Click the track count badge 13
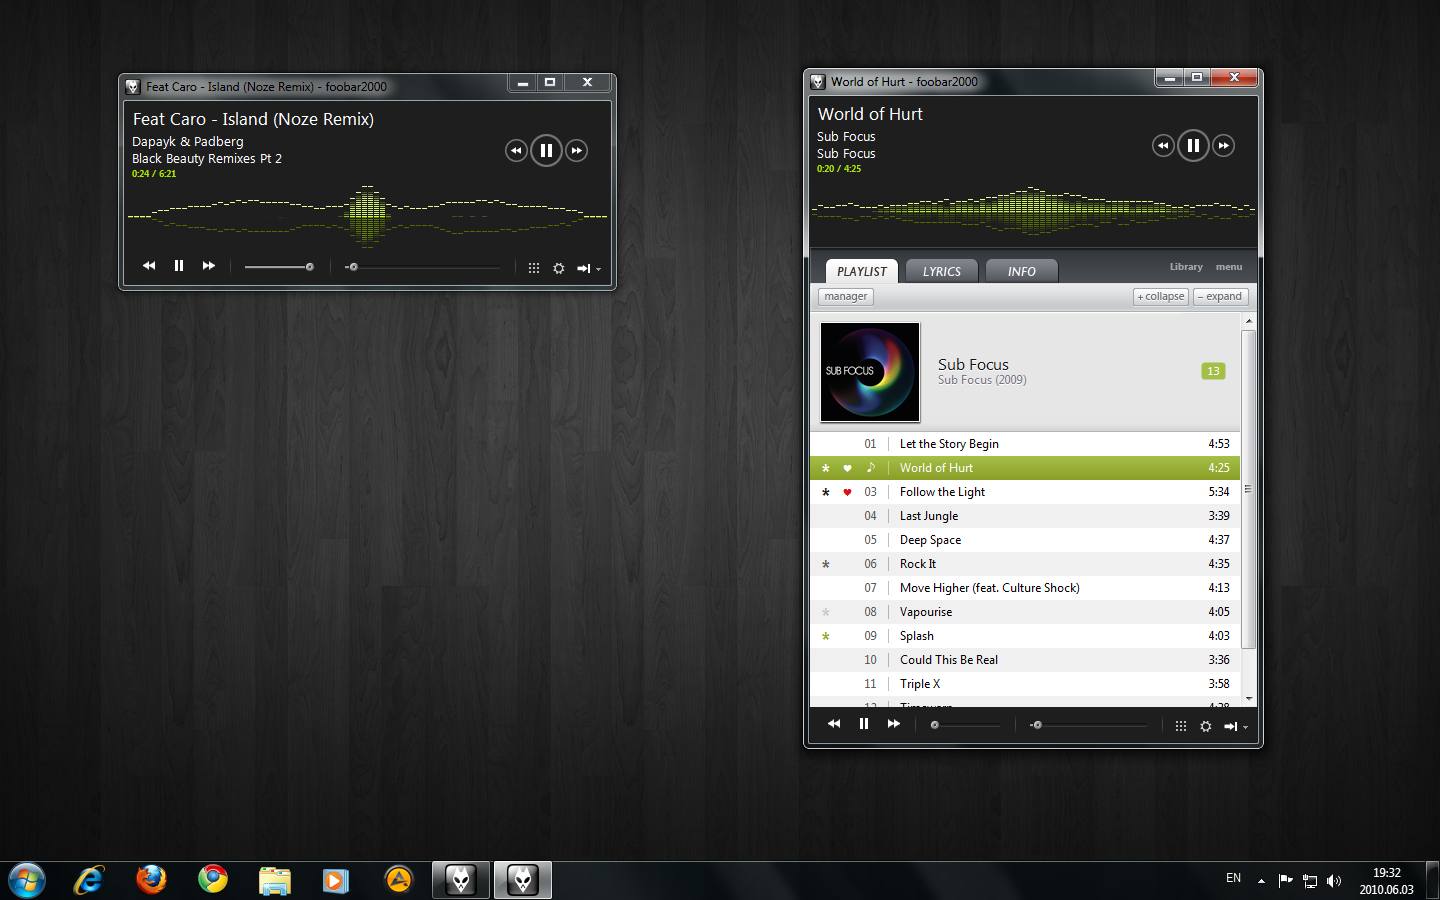1440x900 pixels. coord(1213,371)
